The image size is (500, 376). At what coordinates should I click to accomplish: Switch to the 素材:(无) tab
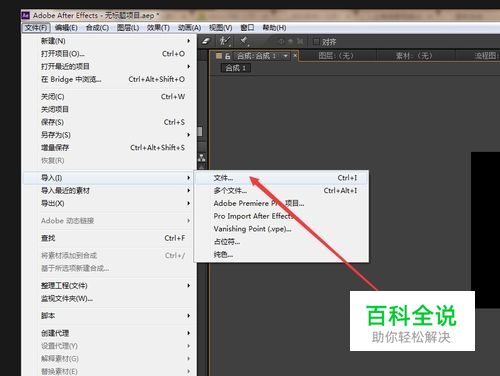[x=414, y=56]
